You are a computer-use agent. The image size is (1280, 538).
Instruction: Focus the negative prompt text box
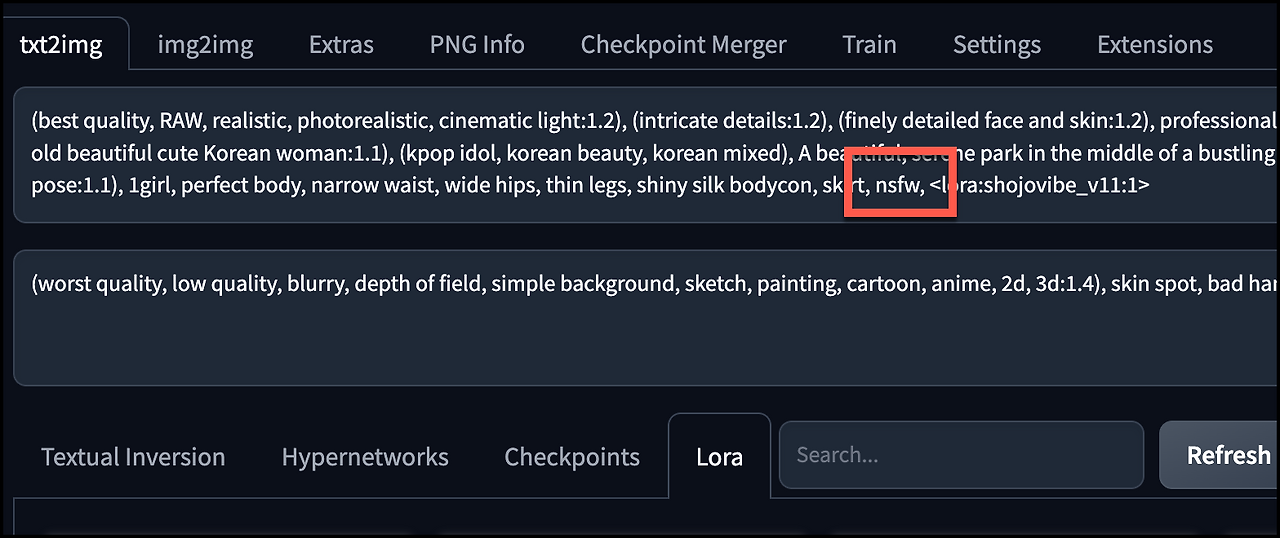tap(646, 317)
